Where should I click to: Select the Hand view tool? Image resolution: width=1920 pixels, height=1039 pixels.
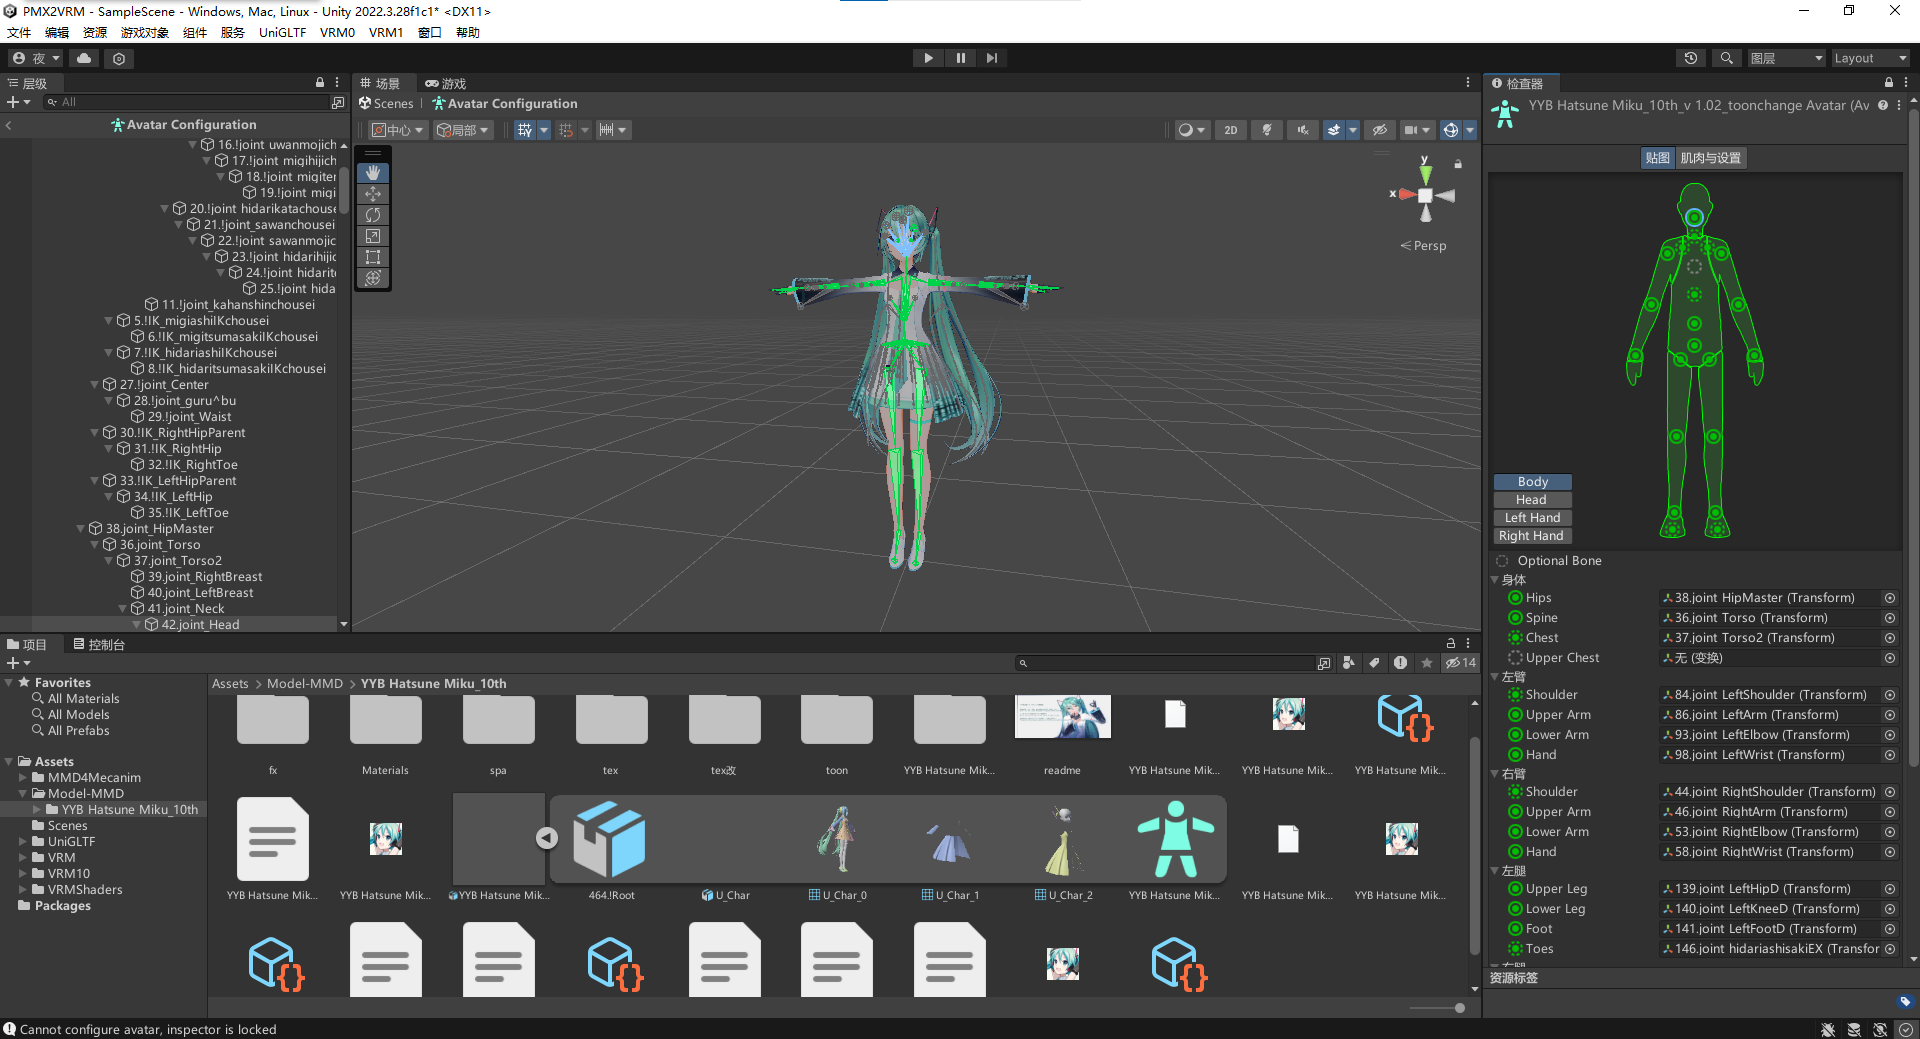coord(373,173)
